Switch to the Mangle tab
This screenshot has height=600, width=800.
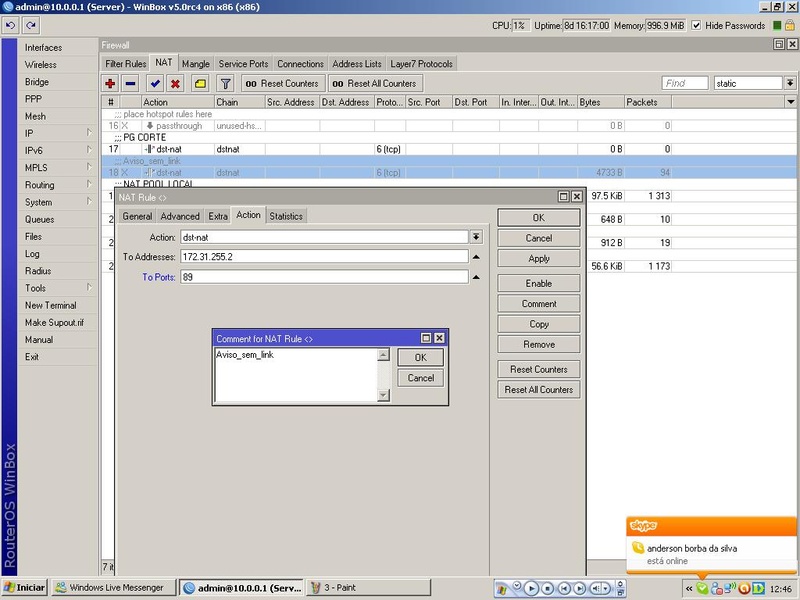click(196, 64)
